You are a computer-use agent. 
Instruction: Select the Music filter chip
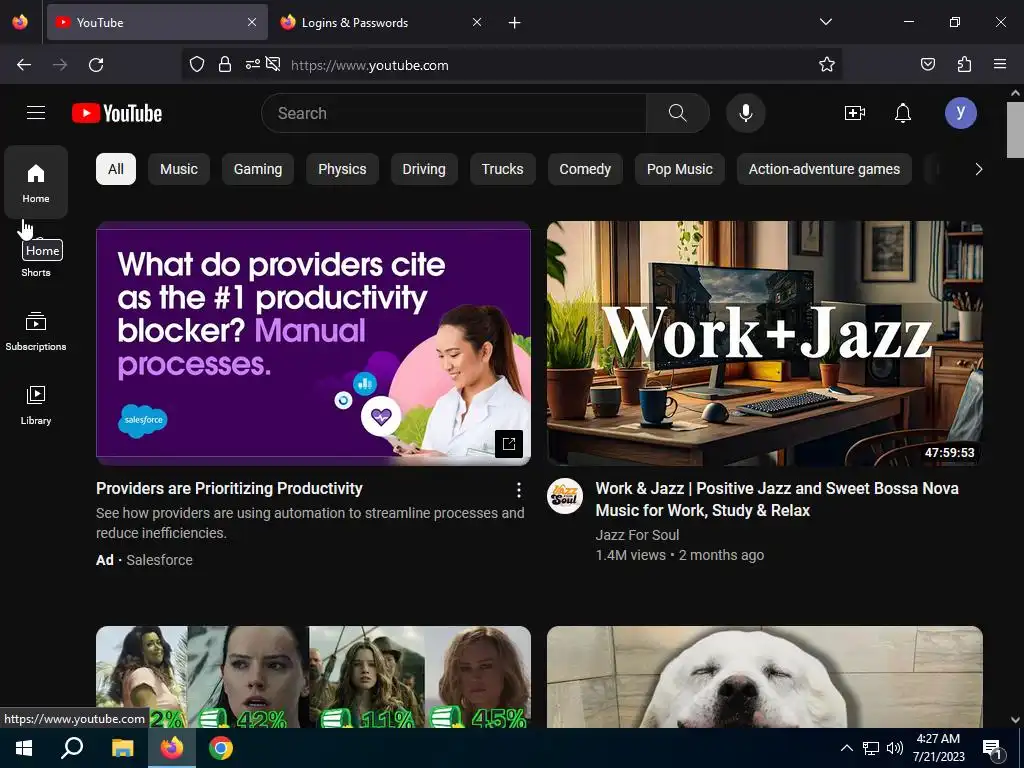[x=179, y=169]
